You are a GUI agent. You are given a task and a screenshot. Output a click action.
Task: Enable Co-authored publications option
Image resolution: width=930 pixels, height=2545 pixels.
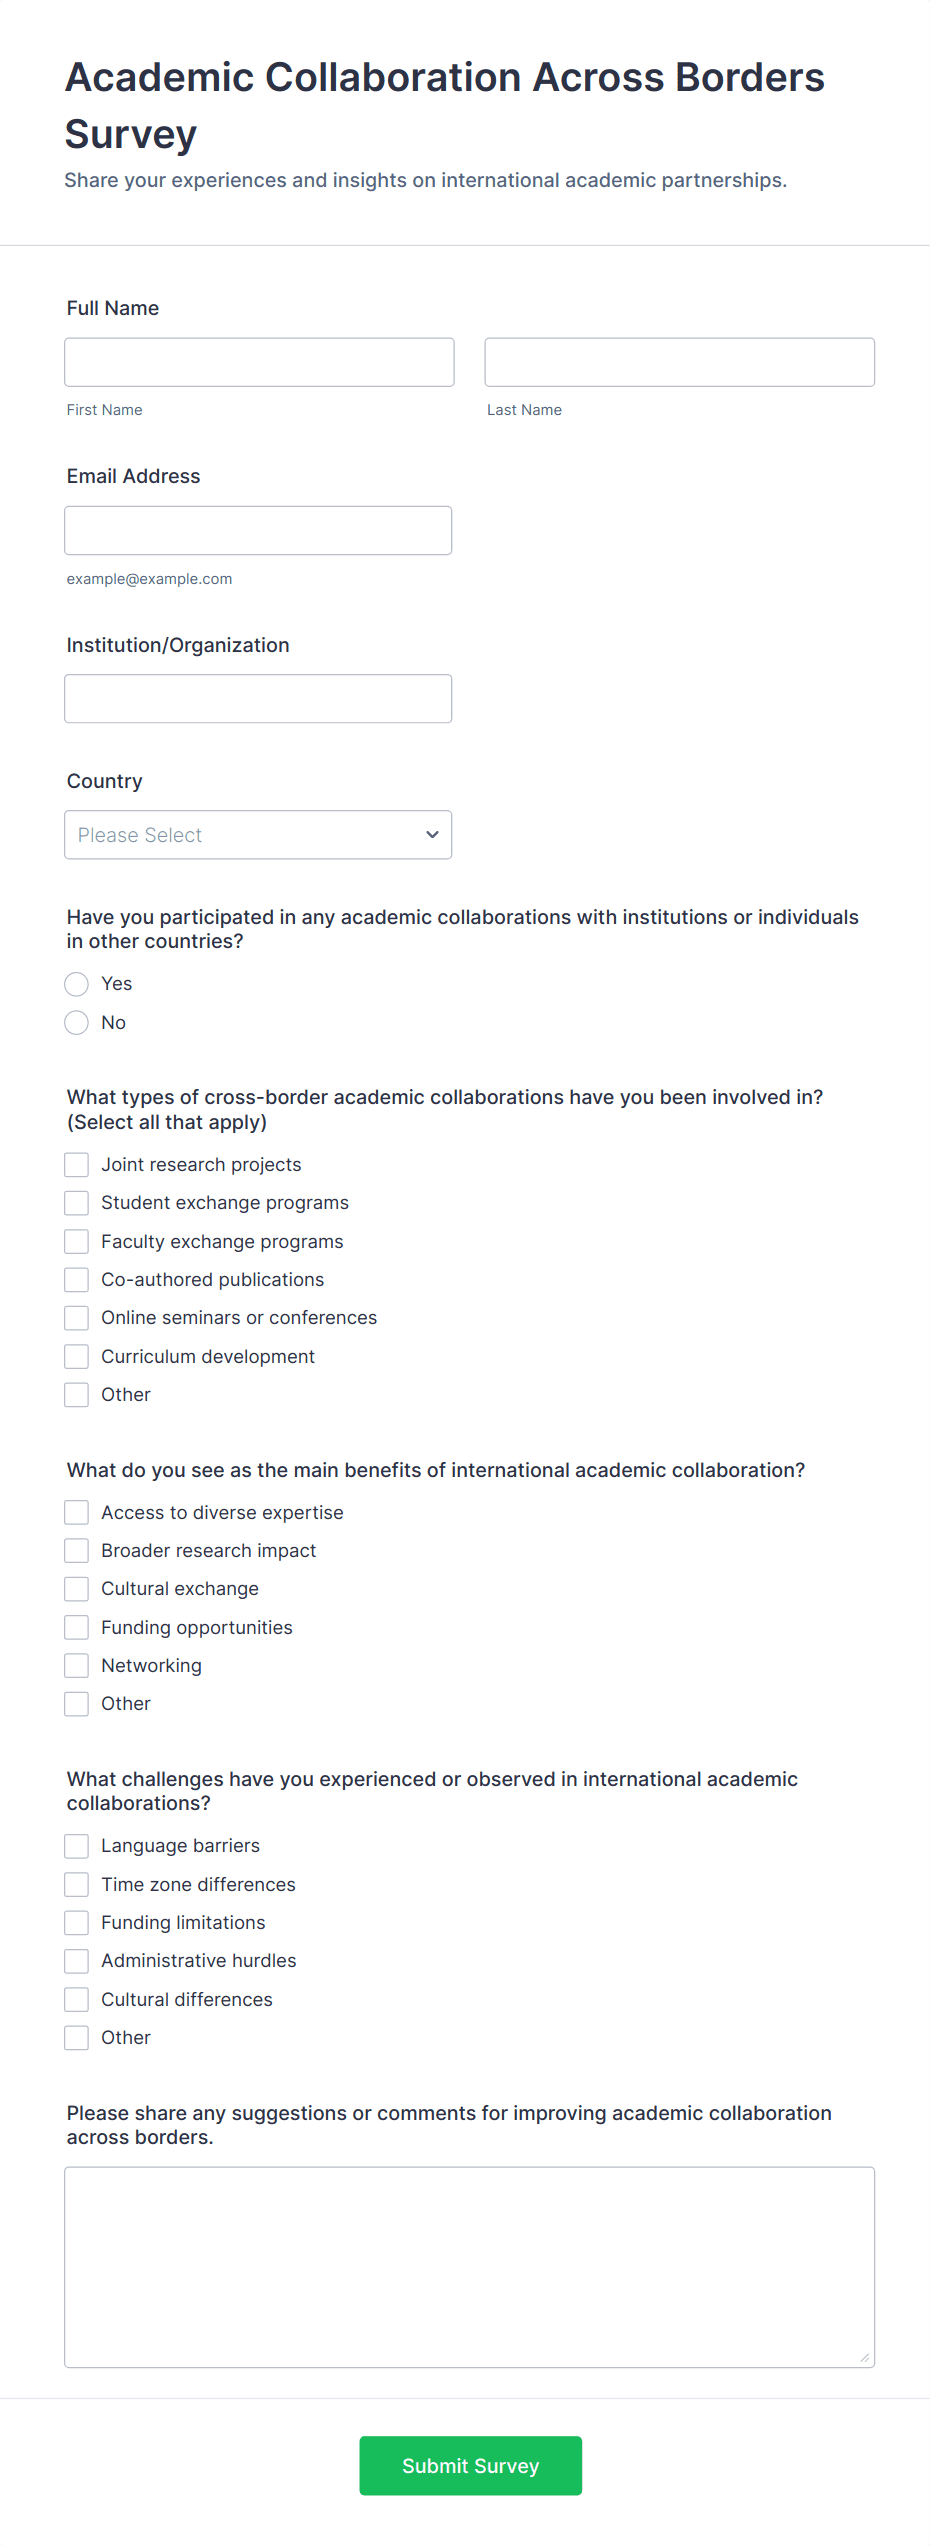coord(77,1279)
